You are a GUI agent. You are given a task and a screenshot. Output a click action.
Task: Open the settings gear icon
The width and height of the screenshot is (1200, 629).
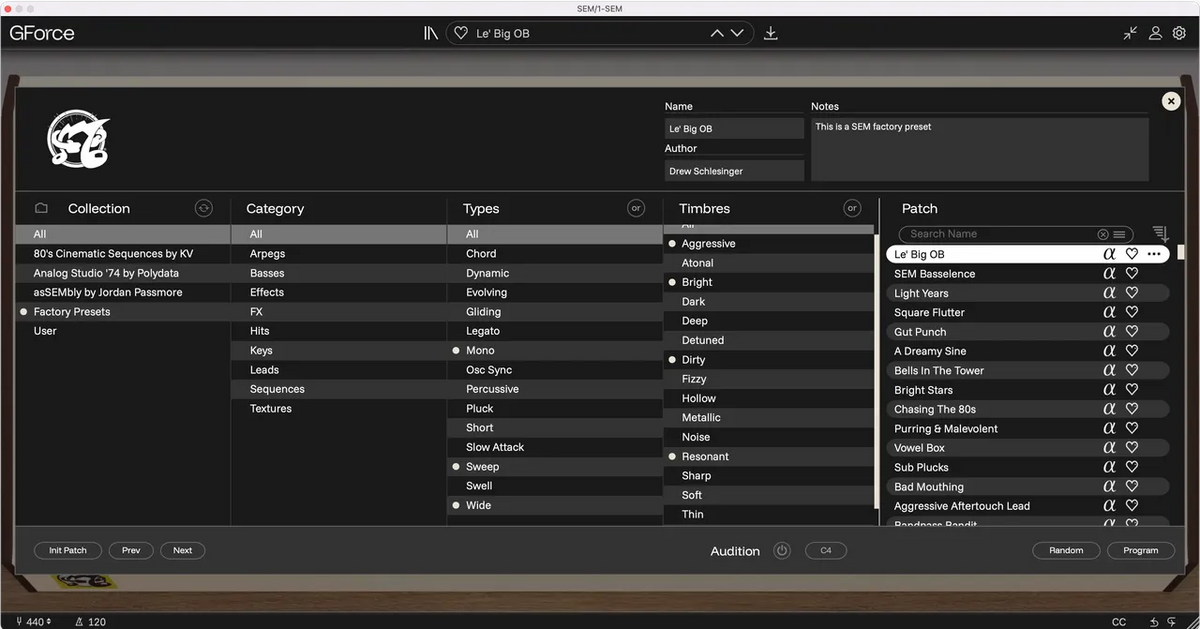1179,33
